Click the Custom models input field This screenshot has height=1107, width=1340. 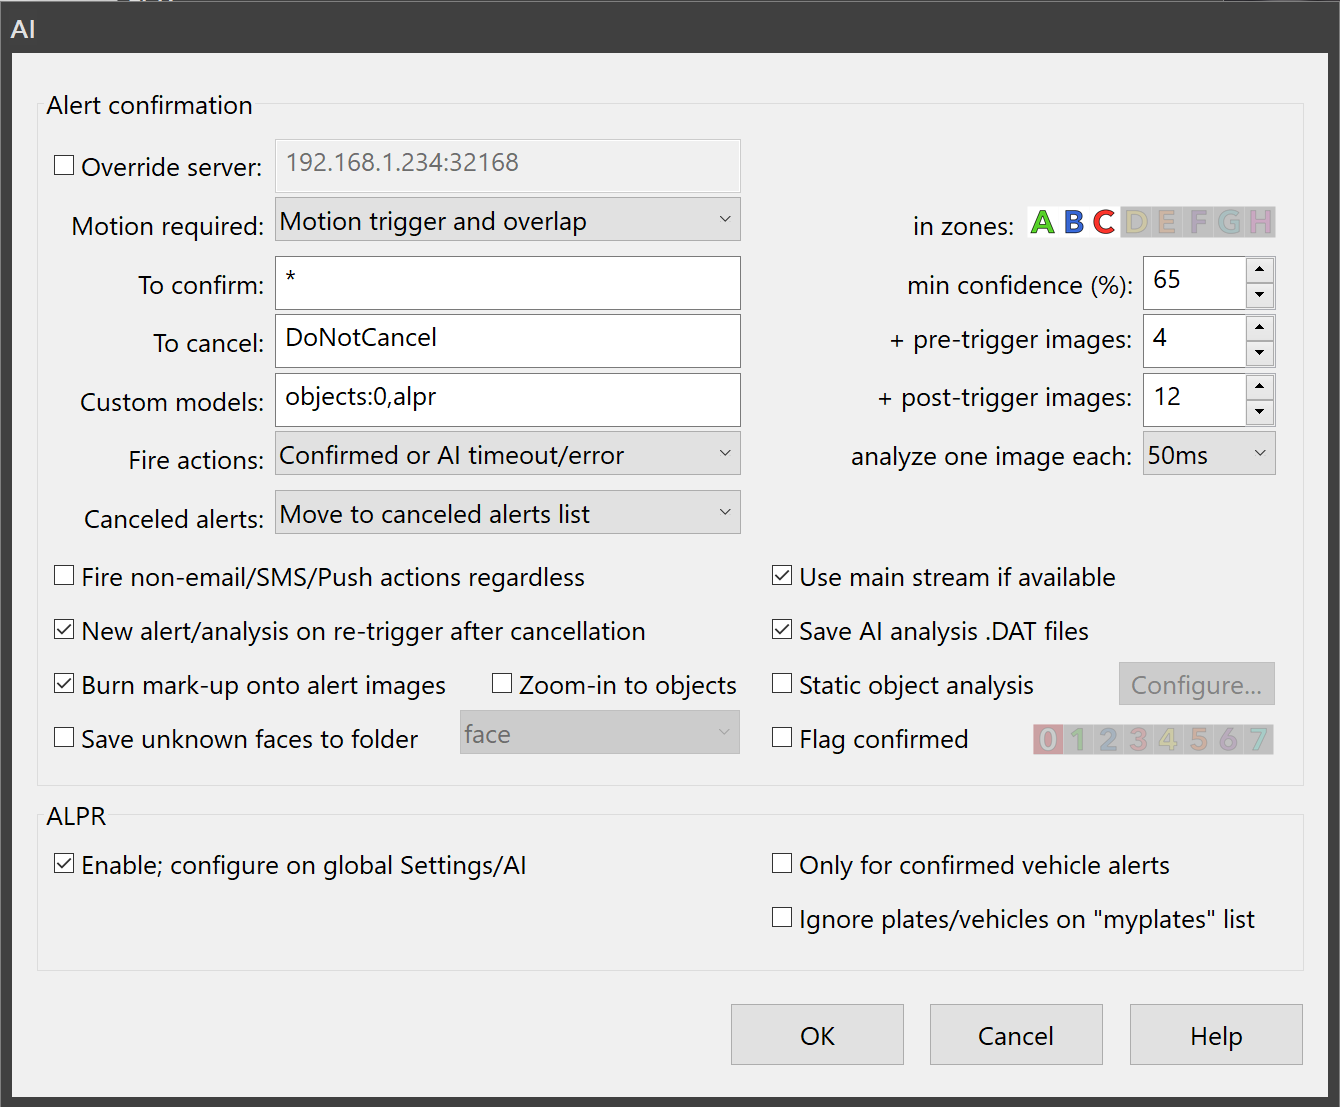click(x=508, y=400)
